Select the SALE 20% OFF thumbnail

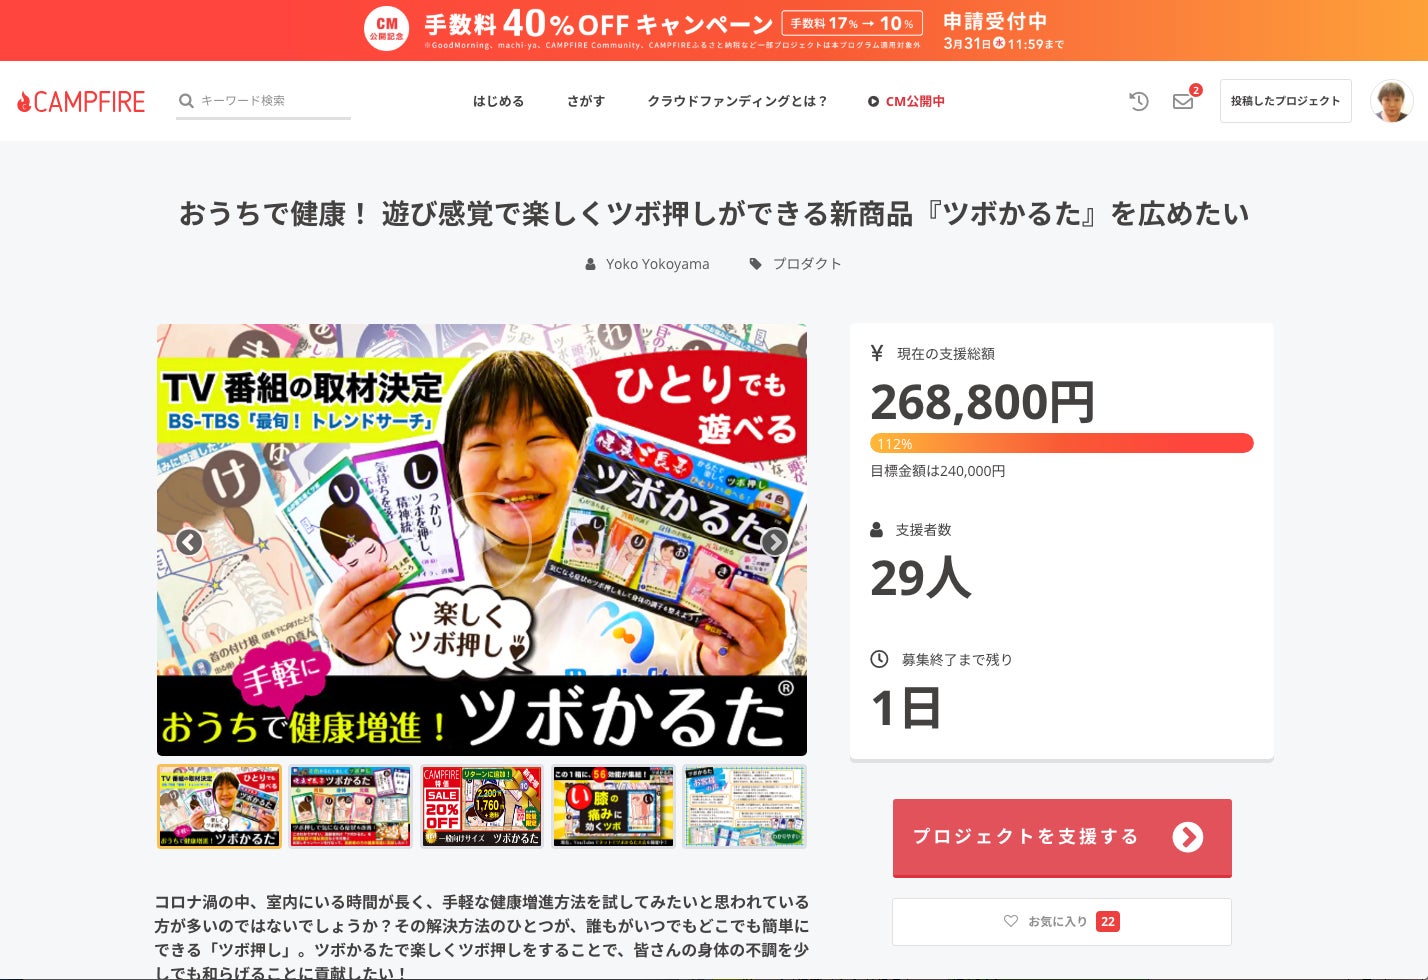[x=482, y=806]
